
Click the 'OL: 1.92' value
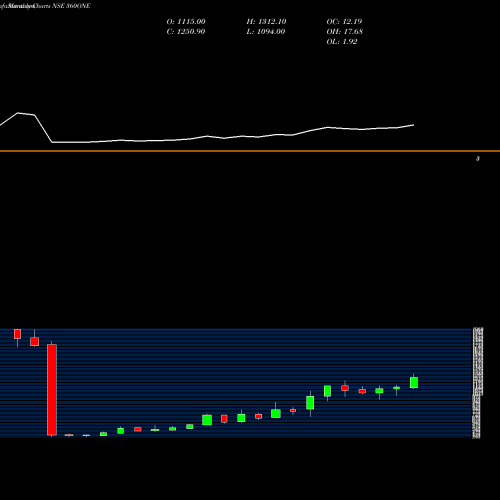(342, 42)
